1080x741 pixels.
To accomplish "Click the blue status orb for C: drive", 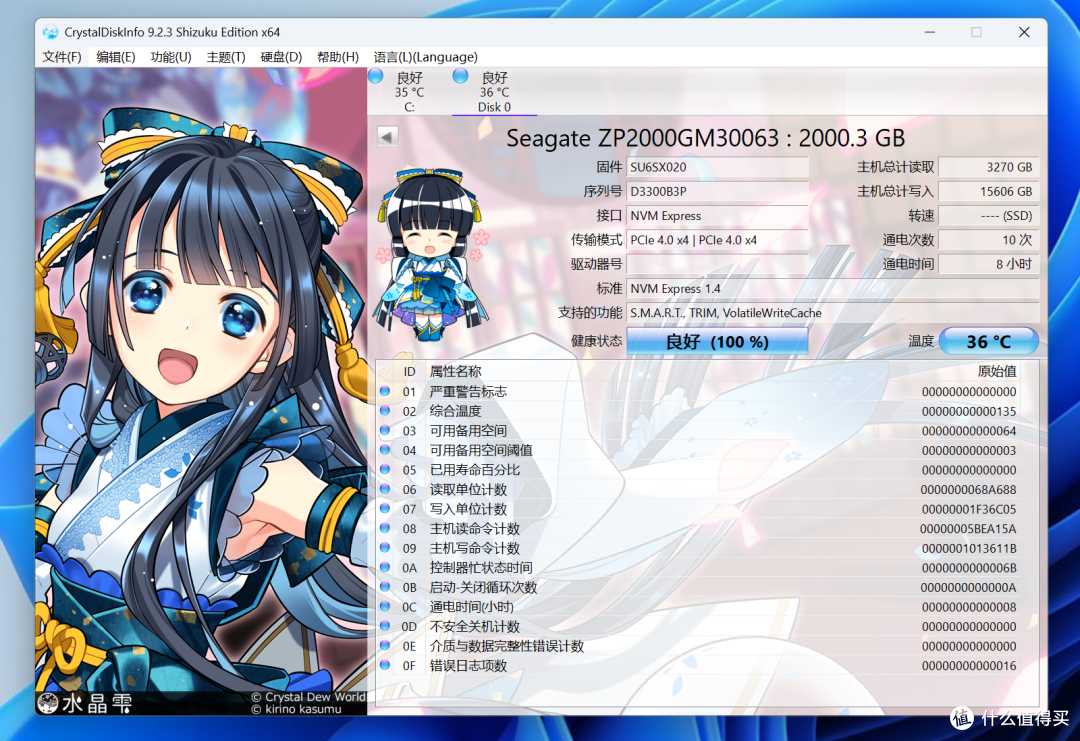I will [x=375, y=76].
